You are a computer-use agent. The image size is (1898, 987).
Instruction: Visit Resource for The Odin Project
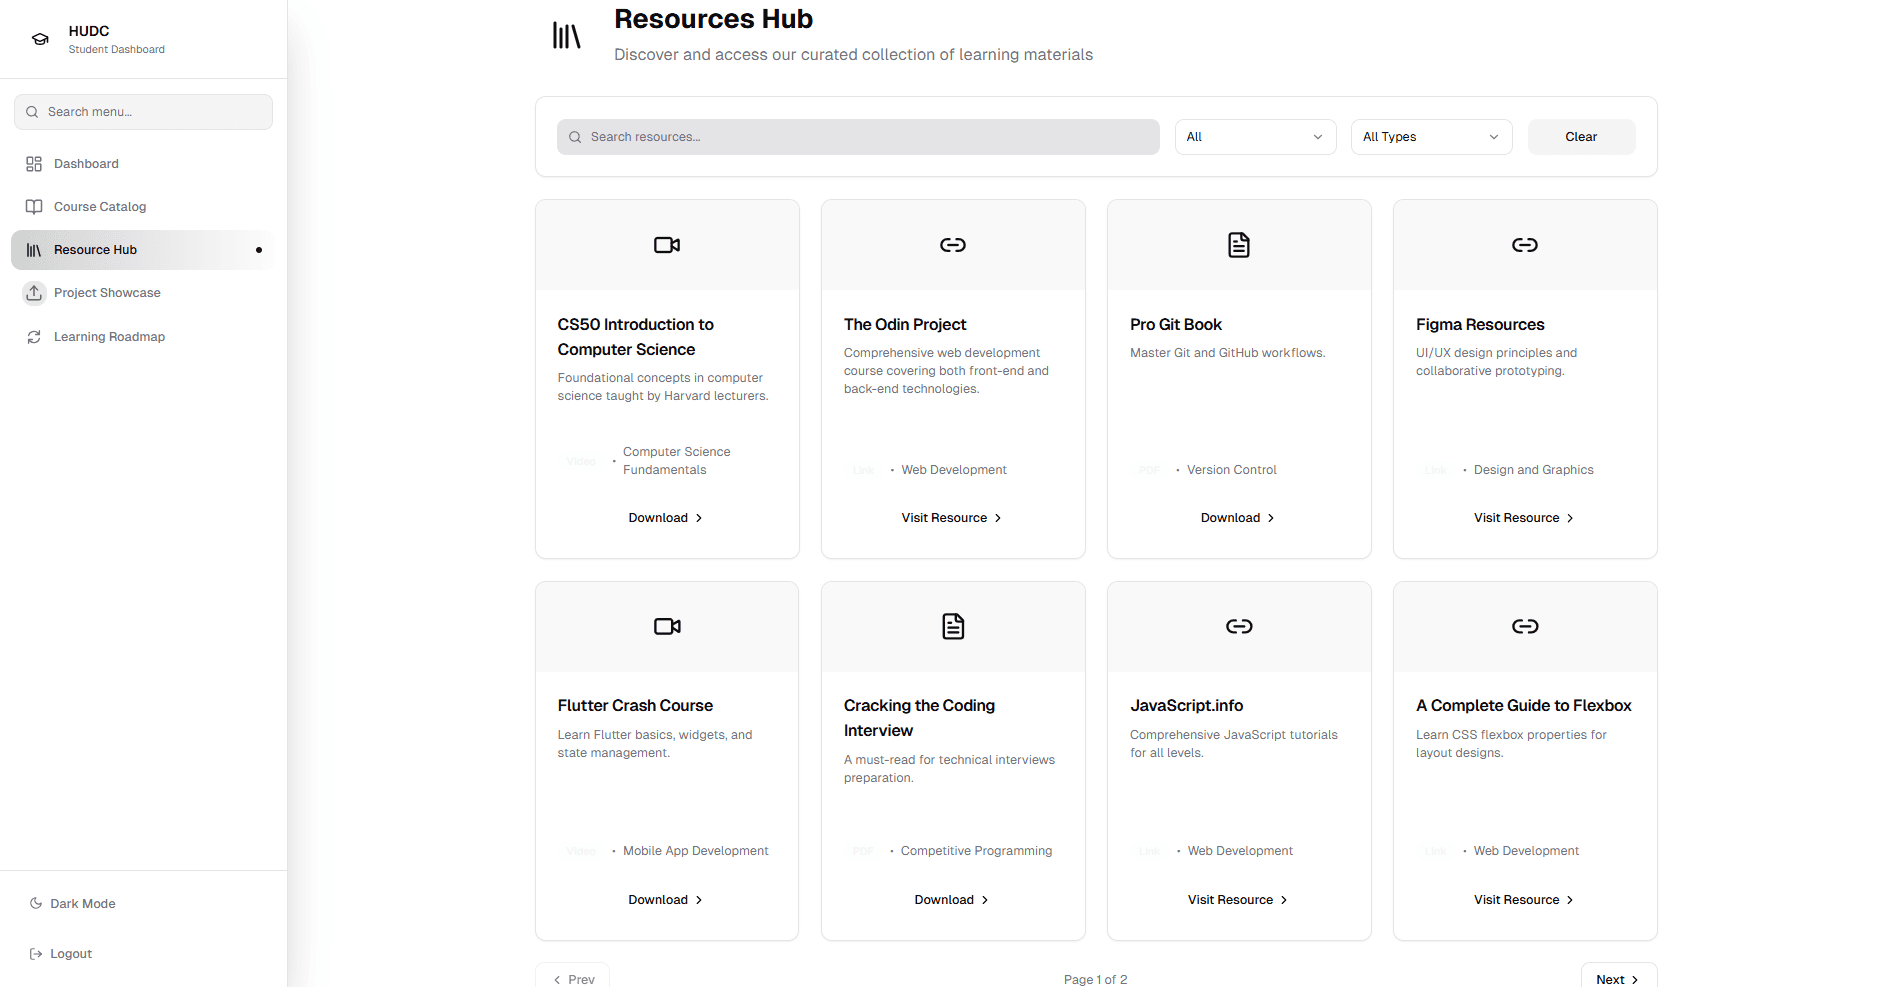coord(952,518)
